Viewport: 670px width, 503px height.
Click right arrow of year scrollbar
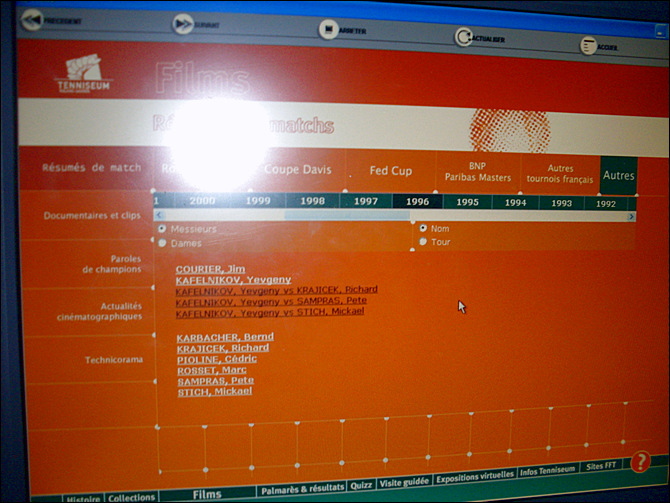(631, 217)
